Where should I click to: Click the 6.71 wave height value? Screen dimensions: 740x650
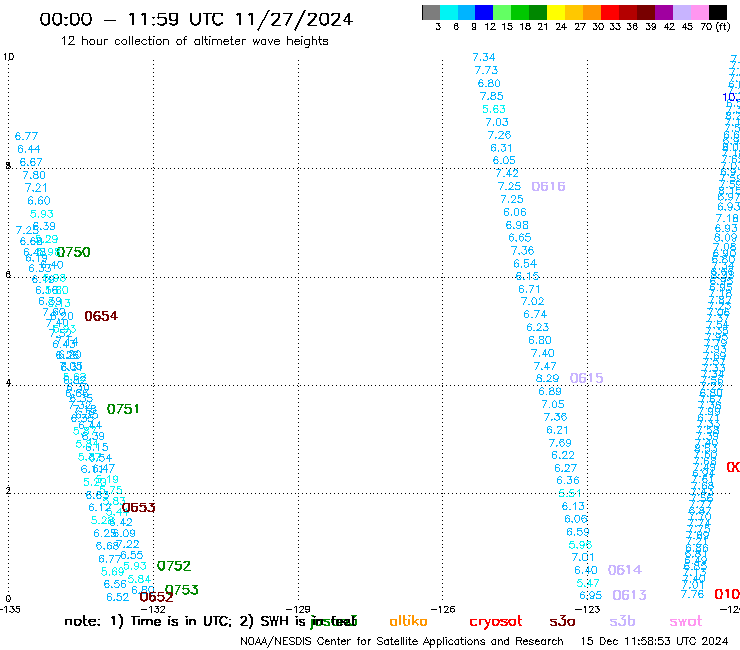[x=529, y=289]
